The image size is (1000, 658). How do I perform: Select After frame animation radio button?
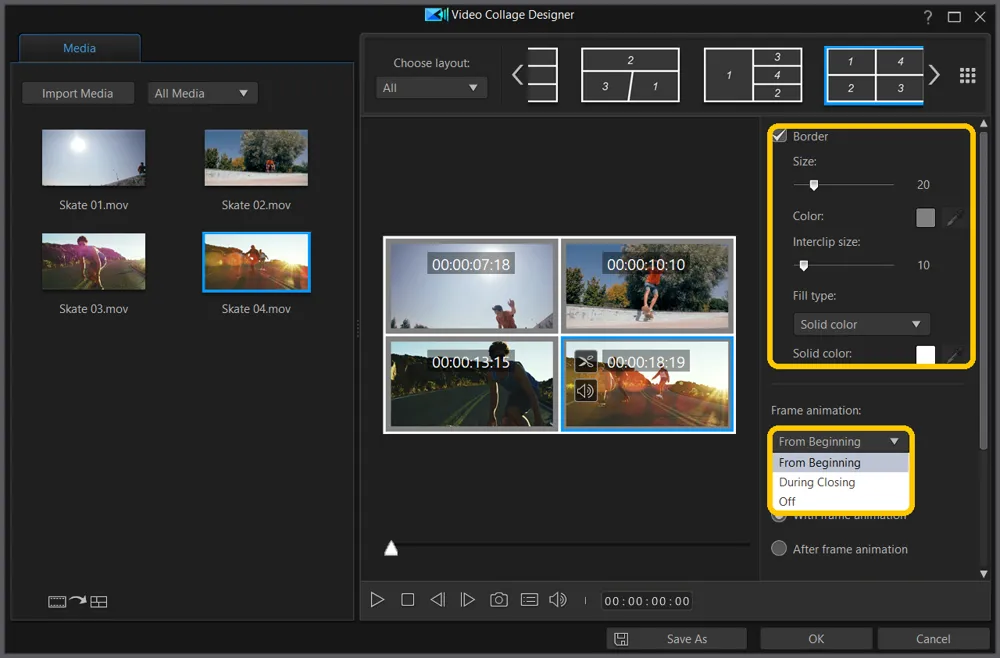(x=779, y=548)
